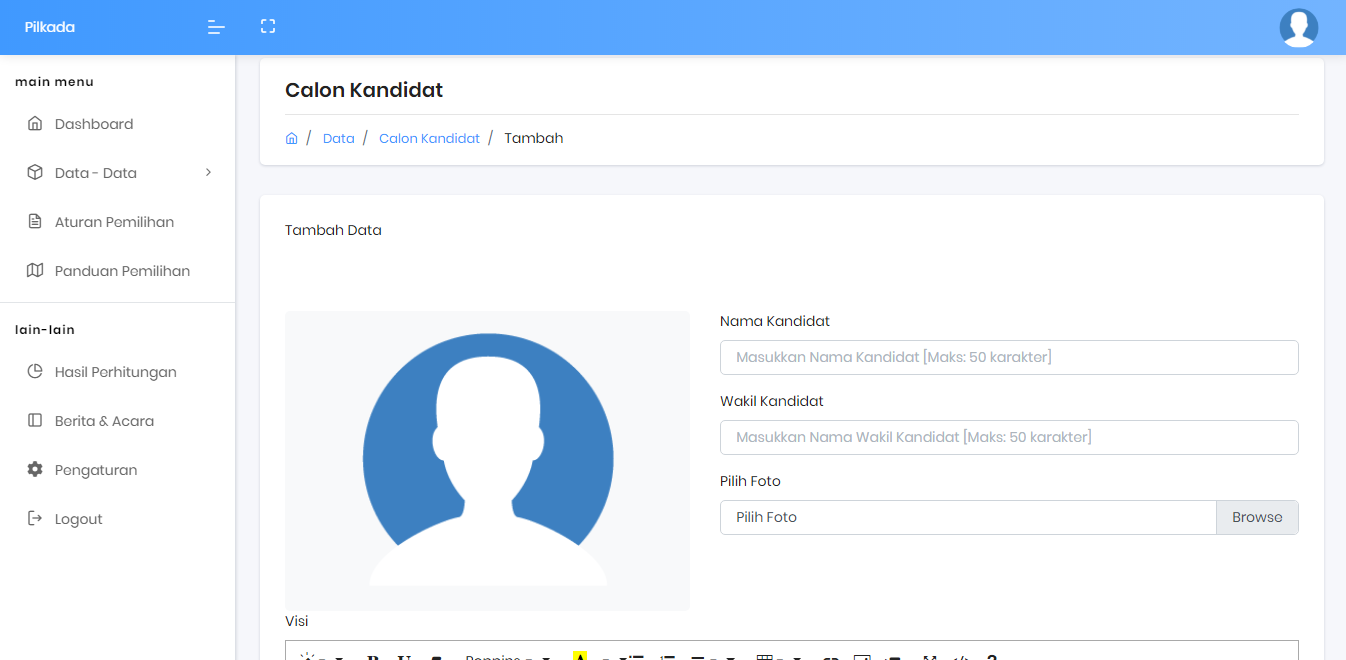The width and height of the screenshot is (1346, 660).
Task: Open the Hasil Perhitungan chart icon
Action: click(x=35, y=372)
